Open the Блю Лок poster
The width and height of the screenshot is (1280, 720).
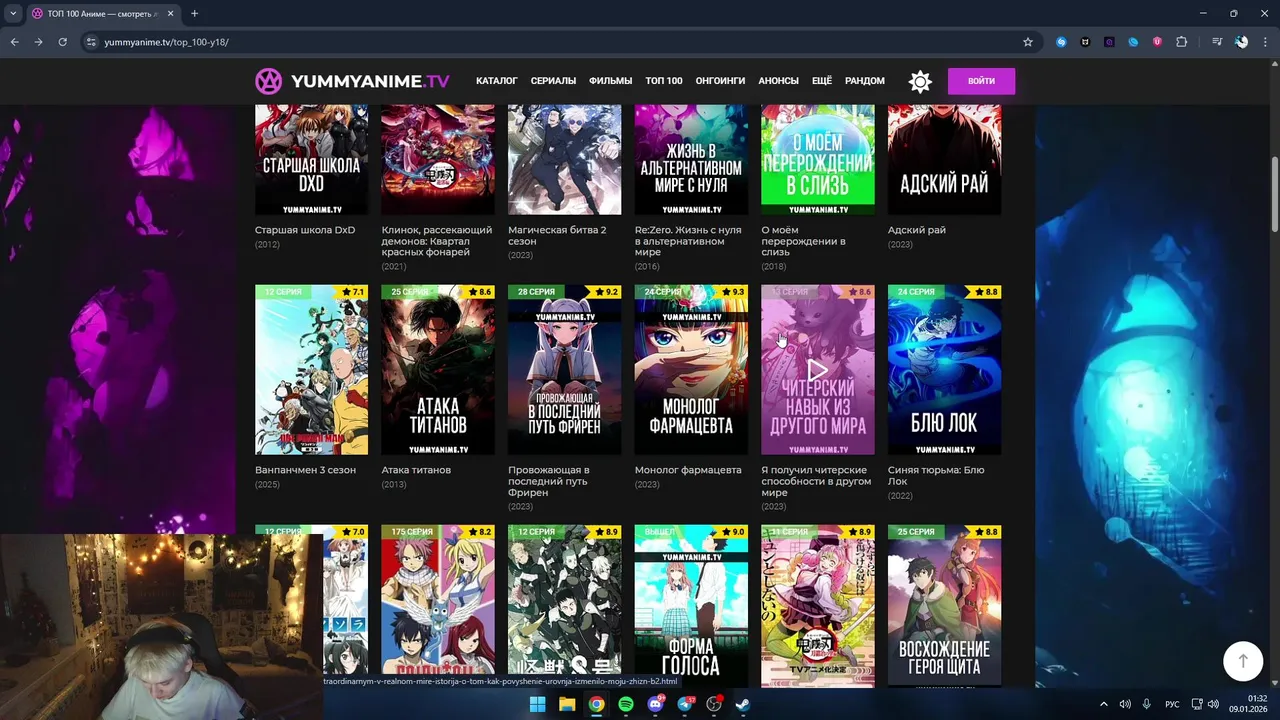(x=944, y=370)
